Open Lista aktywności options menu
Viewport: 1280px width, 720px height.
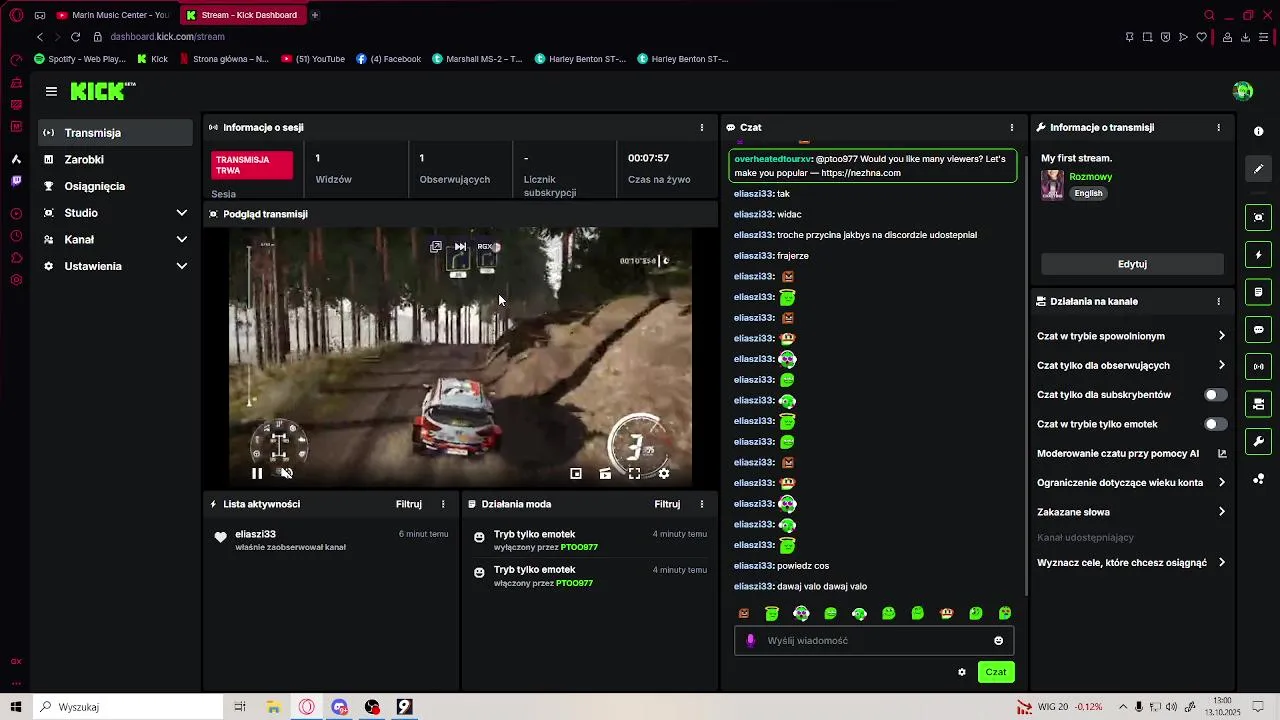[x=443, y=504]
